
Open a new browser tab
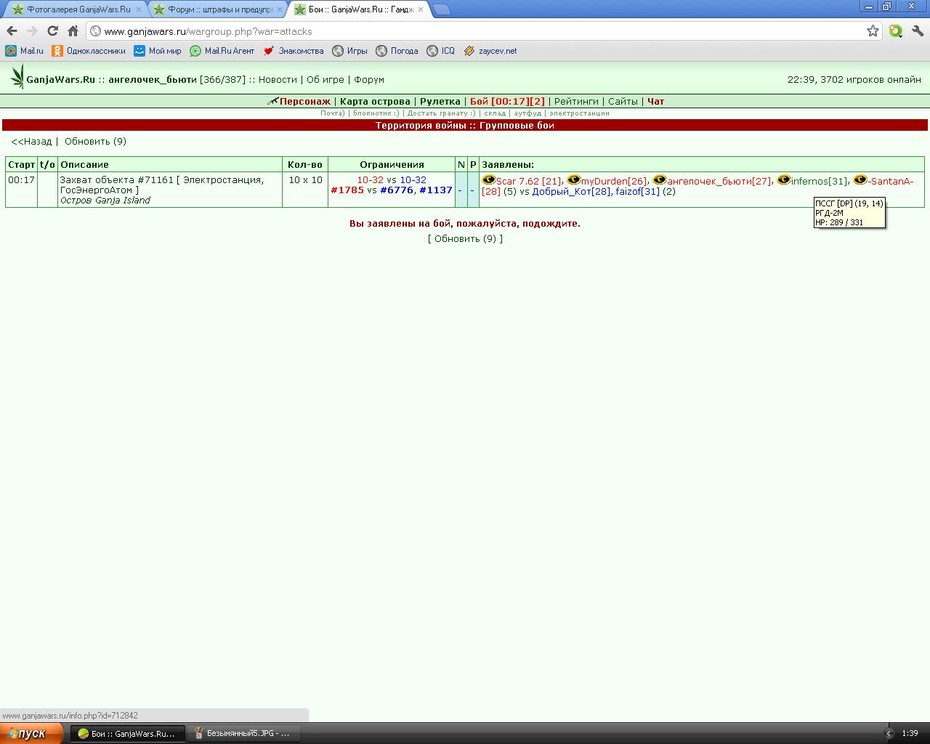click(x=441, y=9)
